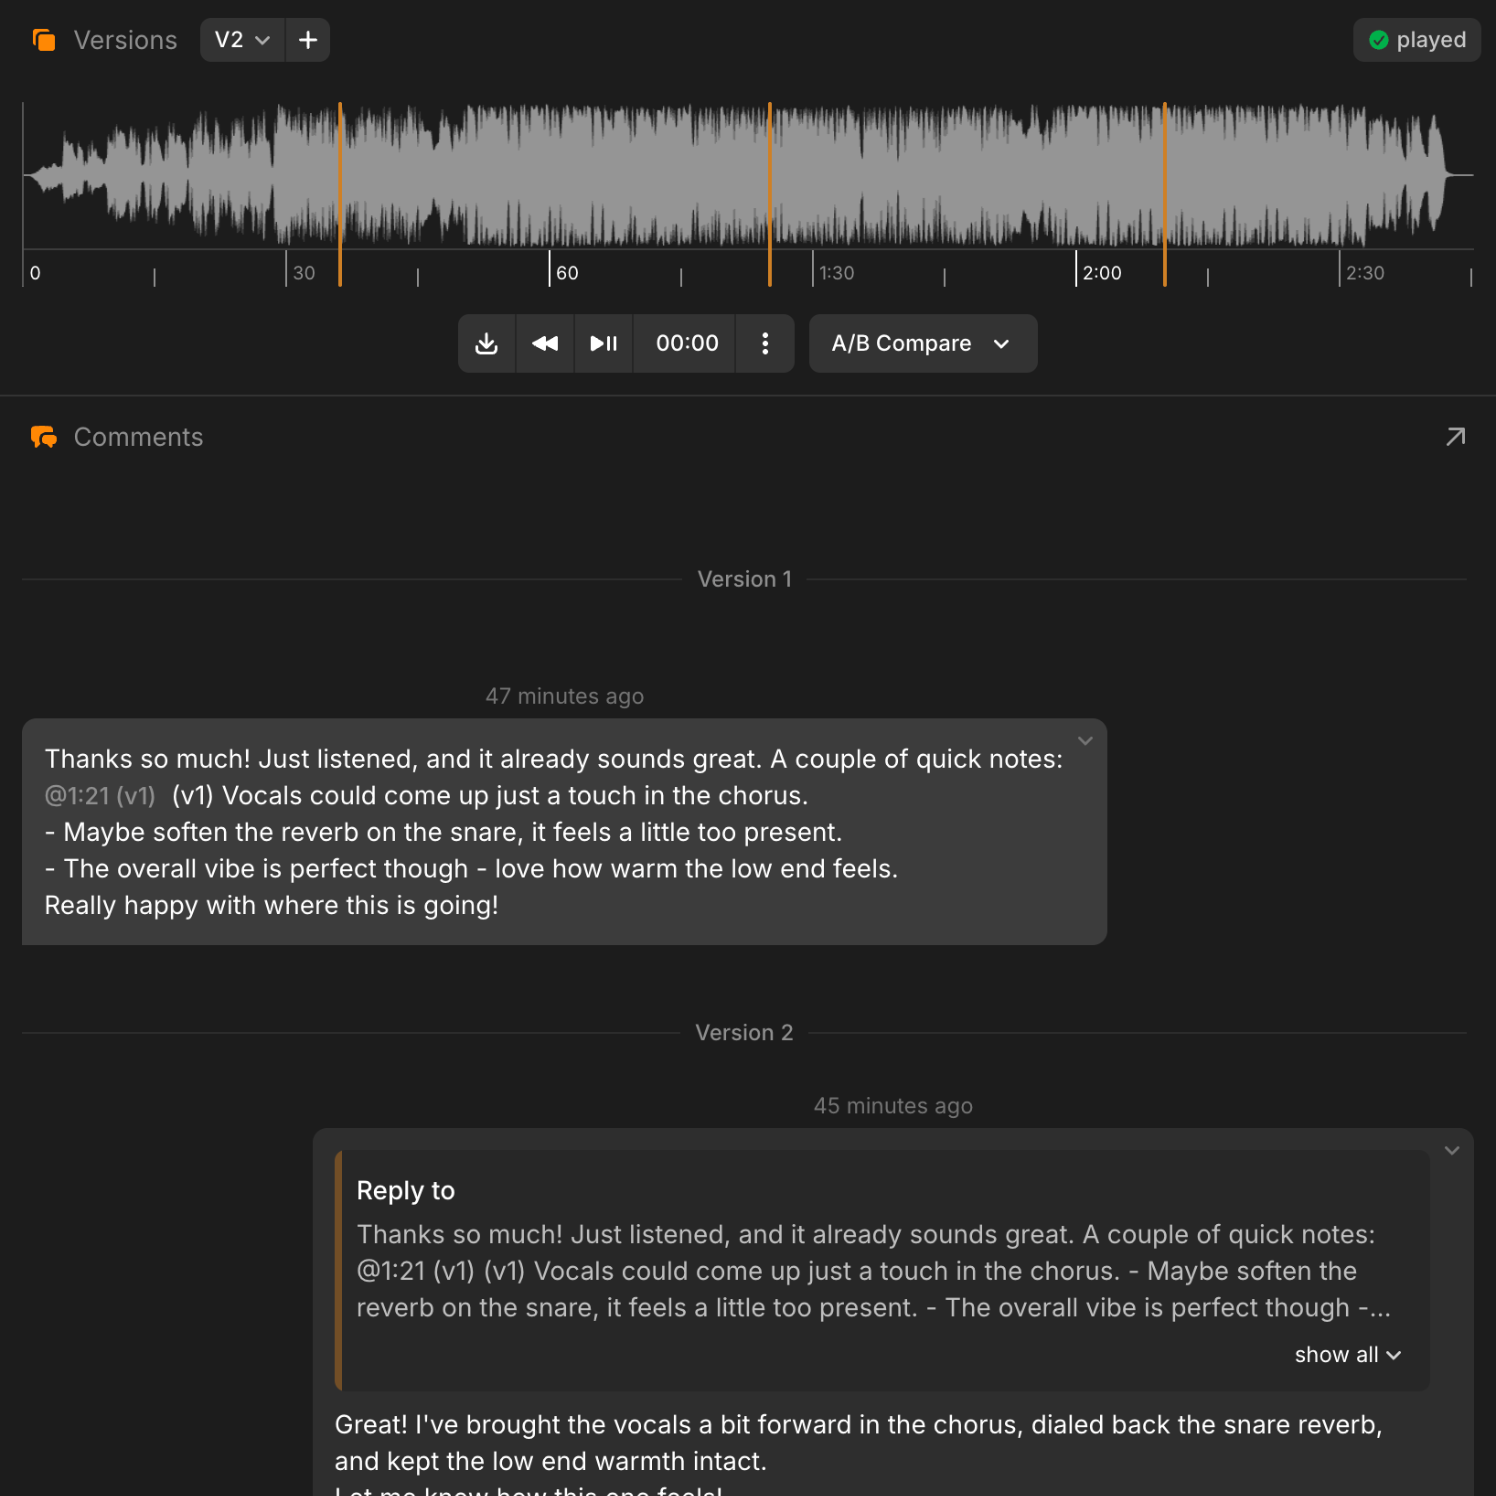
Task: Rewind the track to the beginning
Action: [545, 344]
